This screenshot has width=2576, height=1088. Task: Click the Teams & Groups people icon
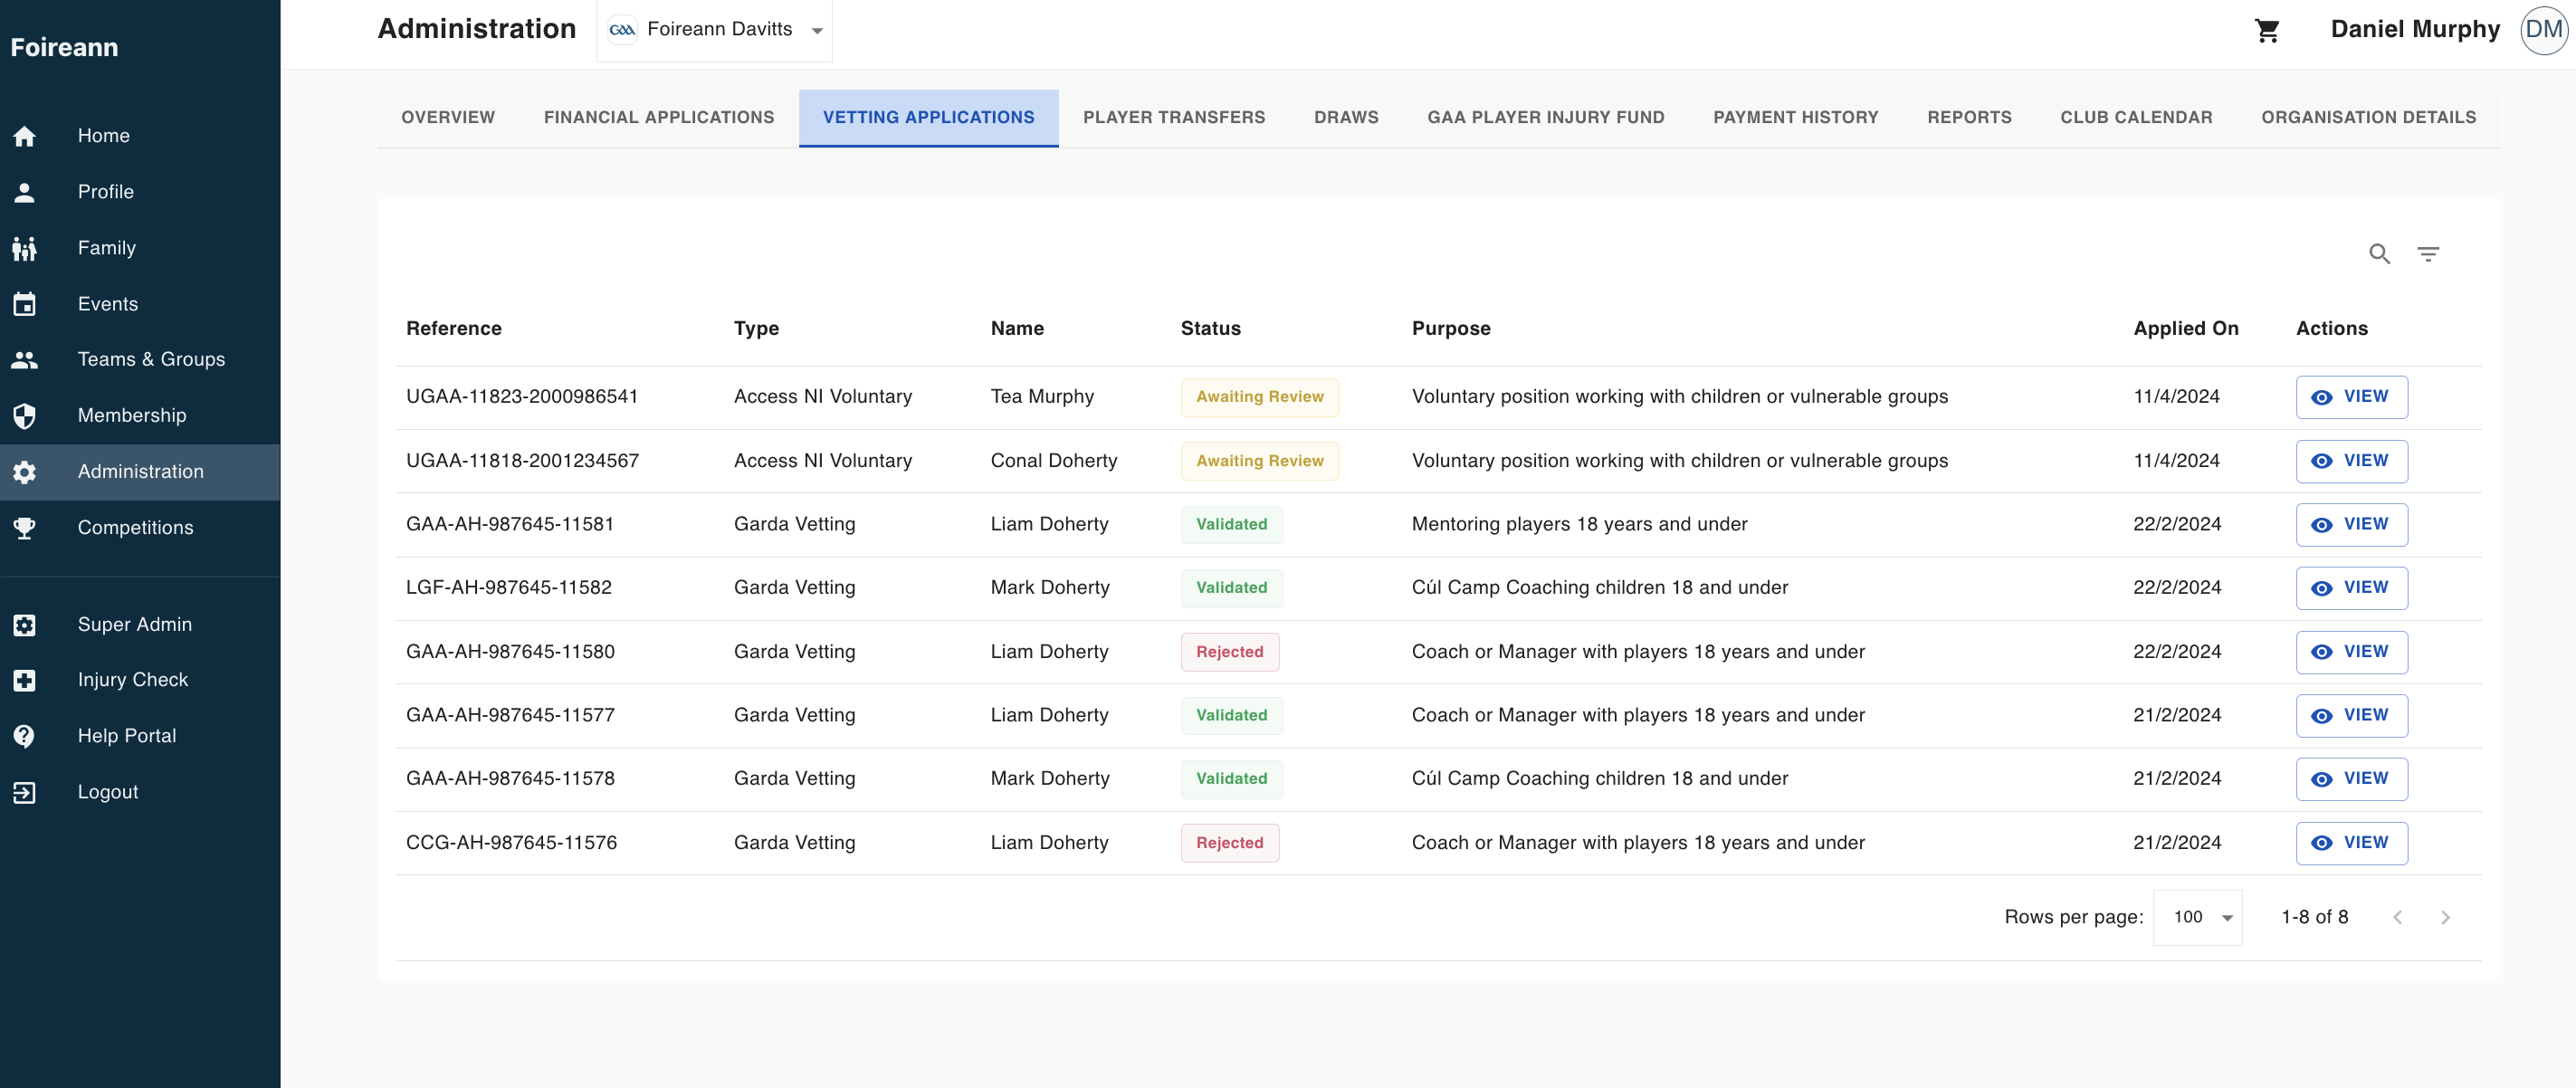tap(25, 360)
